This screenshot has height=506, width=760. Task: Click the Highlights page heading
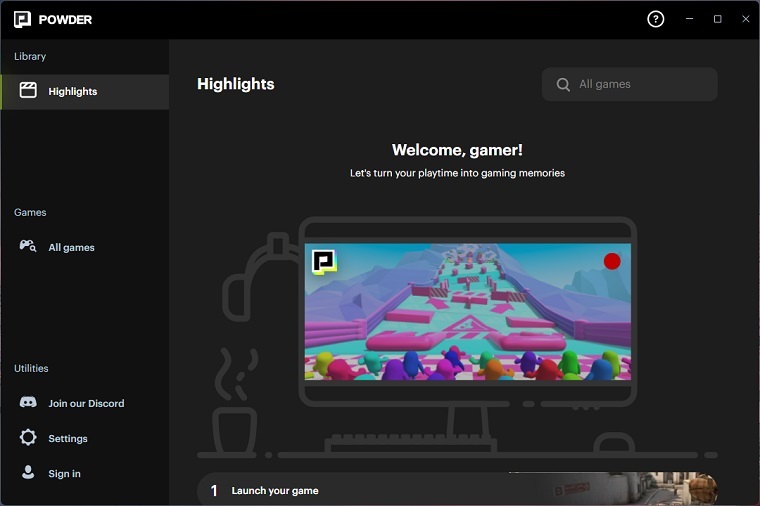pos(236,84)
